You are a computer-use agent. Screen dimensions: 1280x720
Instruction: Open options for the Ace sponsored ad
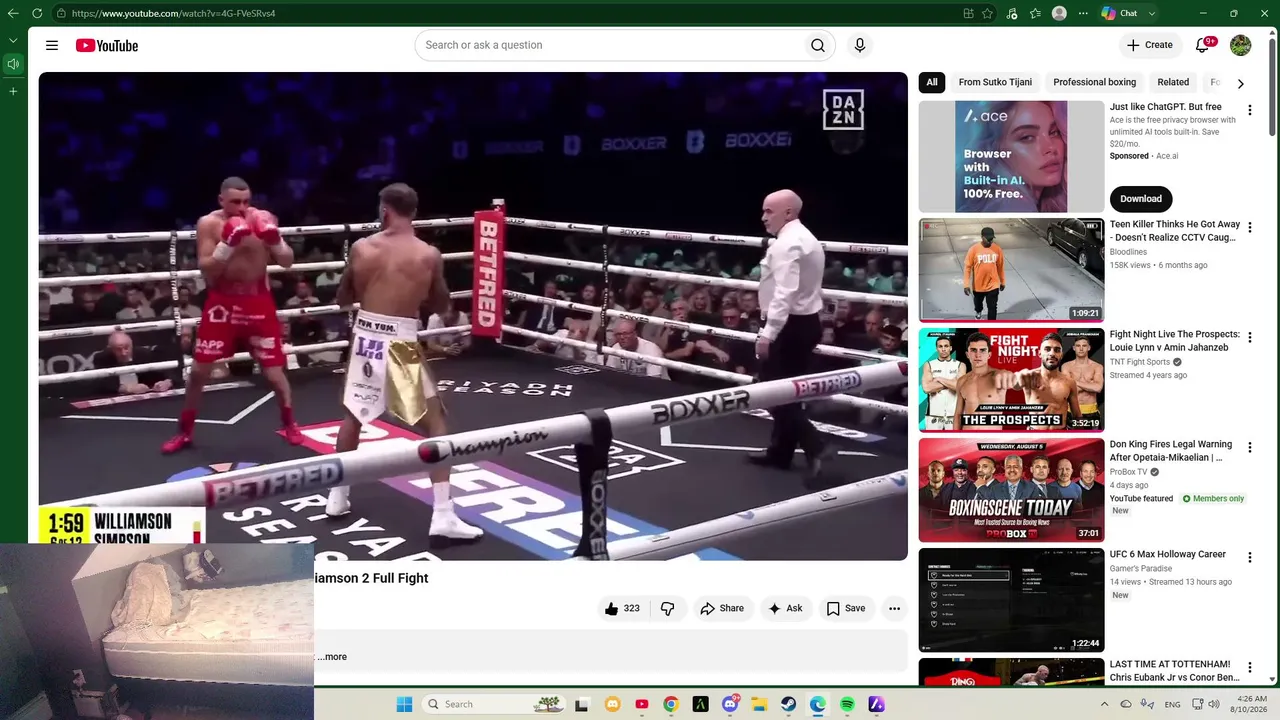point(1249,110)
